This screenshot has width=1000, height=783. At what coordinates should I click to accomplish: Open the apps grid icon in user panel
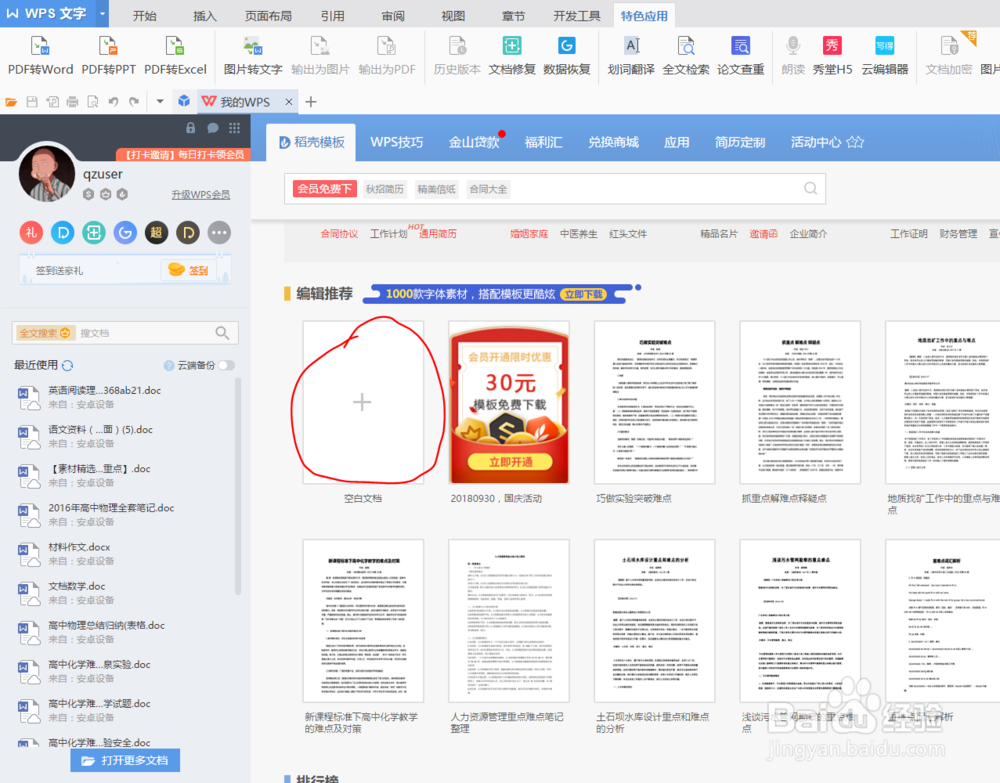[x=234, y=128]
